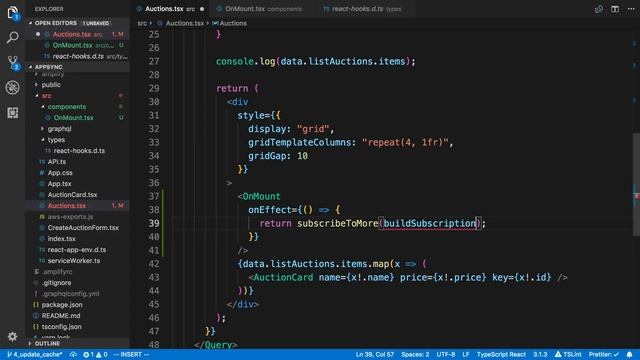This screenshot has height=360, width=640.
Task: Open README.md file in explorer
Action: coord(61,316)
